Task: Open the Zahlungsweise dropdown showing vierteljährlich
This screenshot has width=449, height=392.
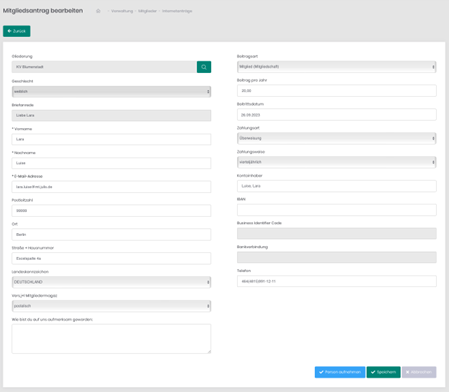Action: (x=337, y=162)
